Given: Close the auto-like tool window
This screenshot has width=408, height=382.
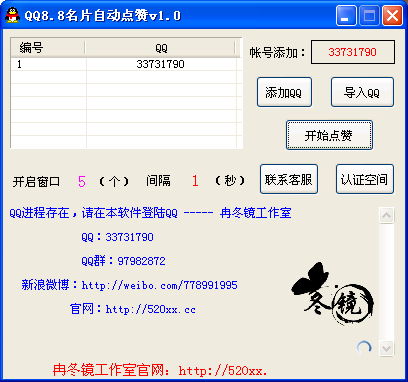Looking at the screenshot, I should [x=392, y=15].
